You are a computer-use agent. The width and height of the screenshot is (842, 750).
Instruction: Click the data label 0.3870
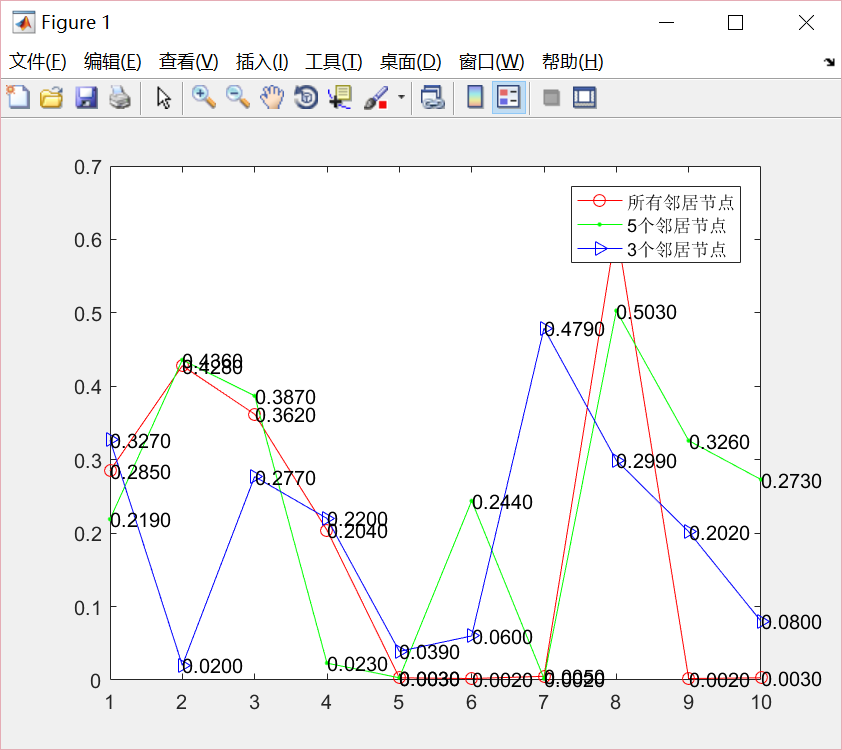click(285, 397)
